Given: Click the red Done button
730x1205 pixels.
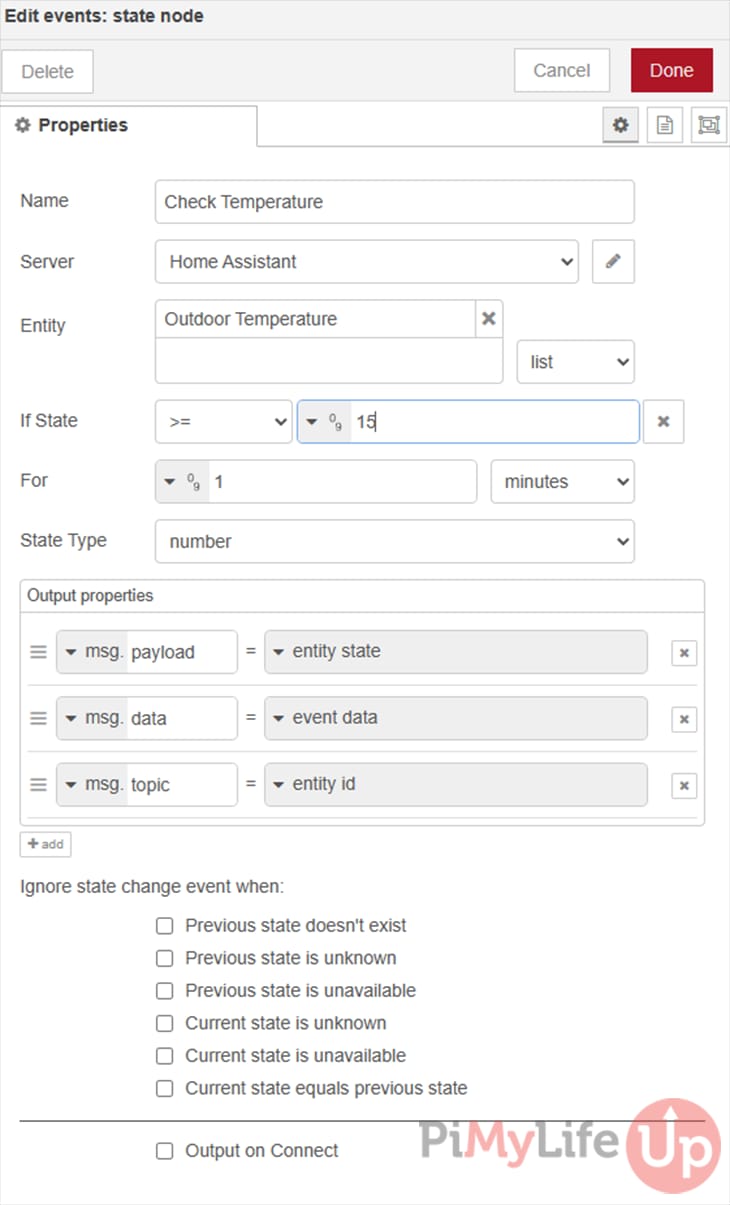Looking at the screenshot, I should pos(671,71).
